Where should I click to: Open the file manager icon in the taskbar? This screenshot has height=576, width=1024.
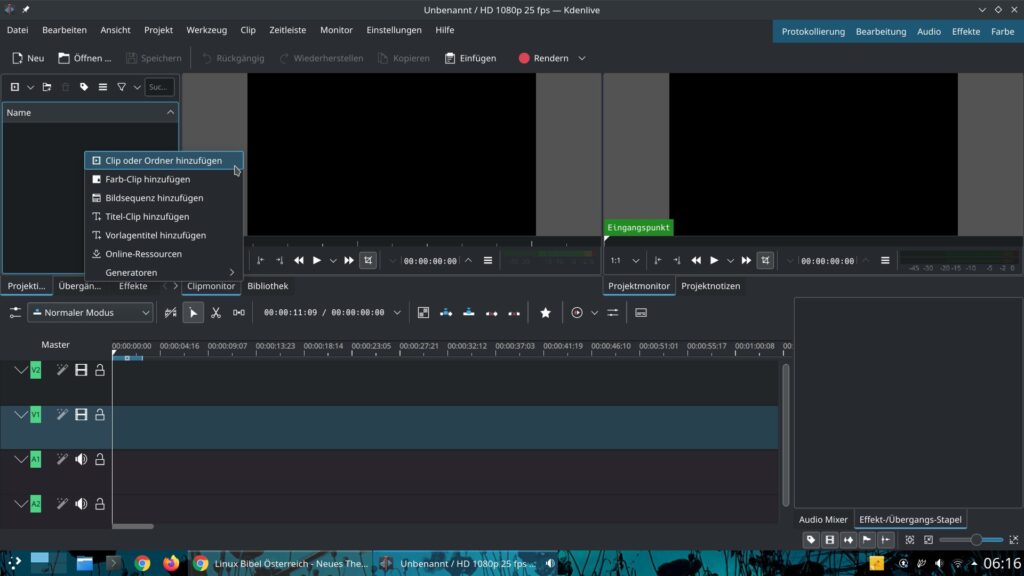84,563
